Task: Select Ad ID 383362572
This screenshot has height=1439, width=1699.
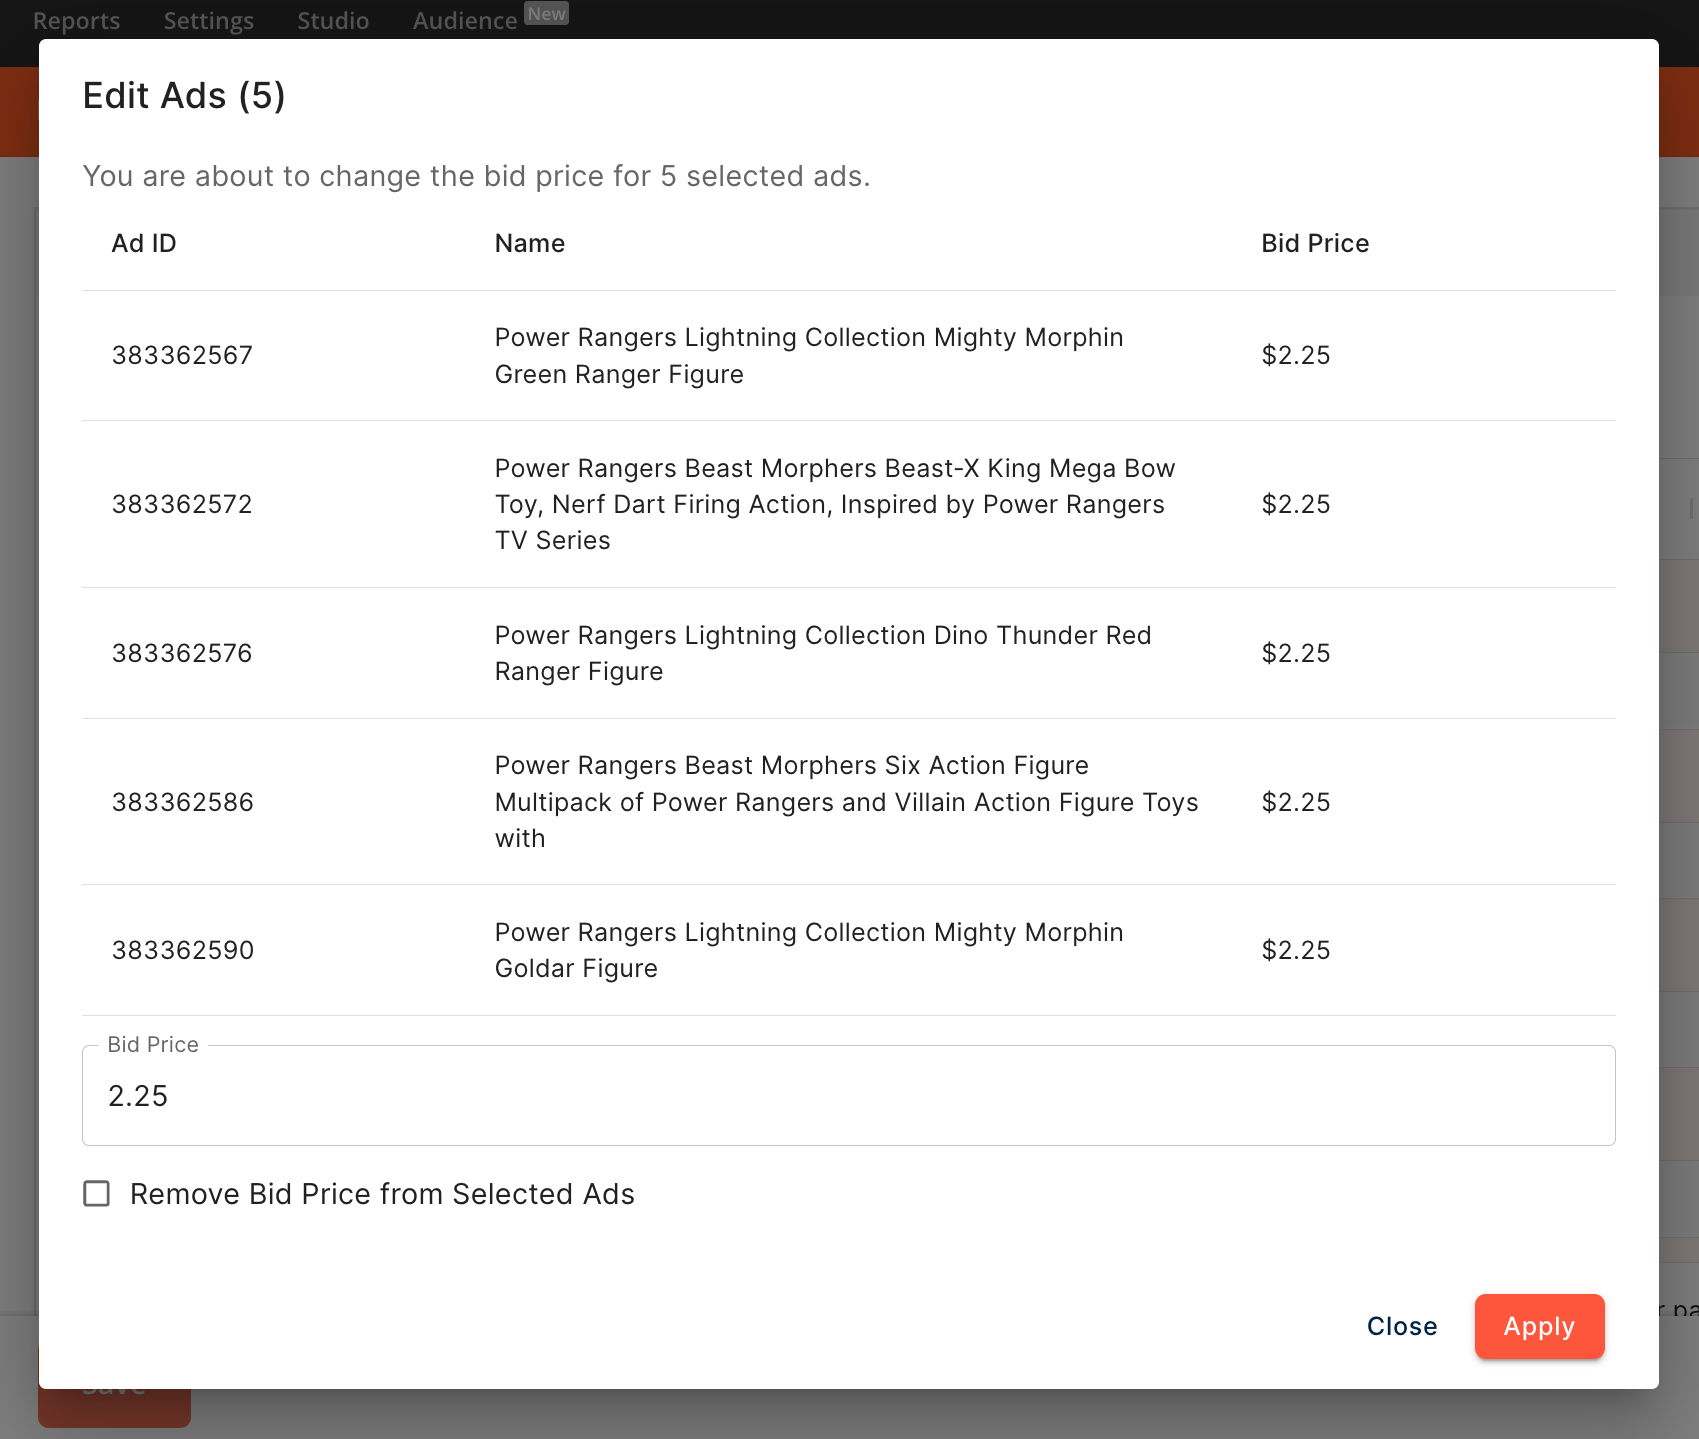Action: 182,504
